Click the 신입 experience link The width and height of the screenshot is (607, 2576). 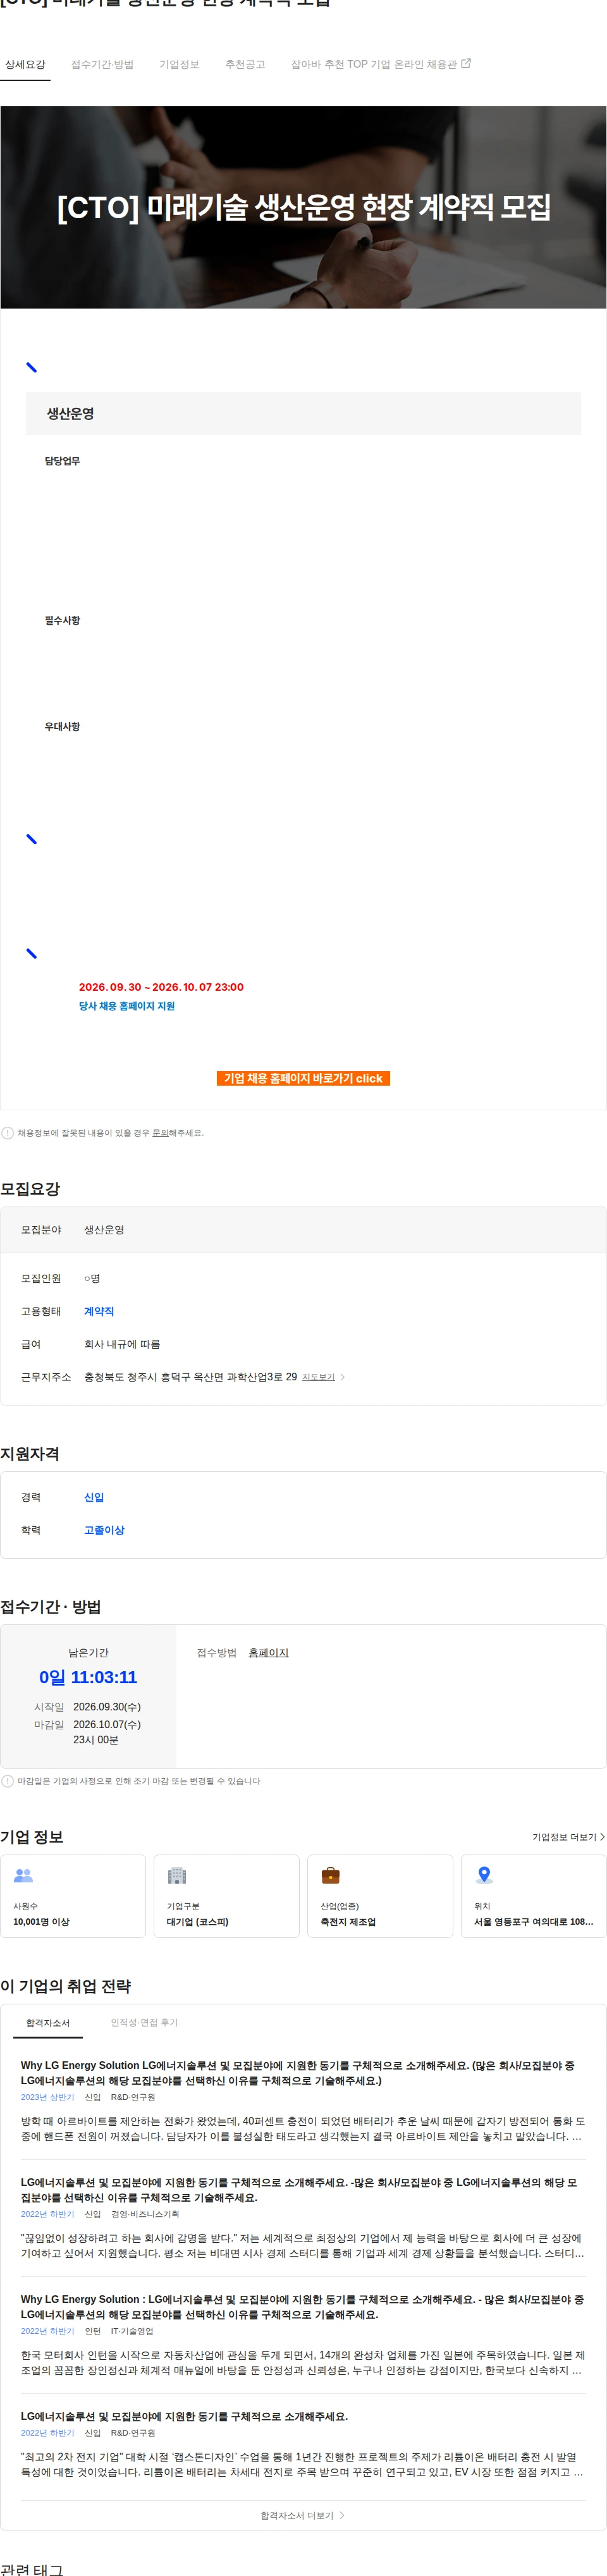point(94,1497)
